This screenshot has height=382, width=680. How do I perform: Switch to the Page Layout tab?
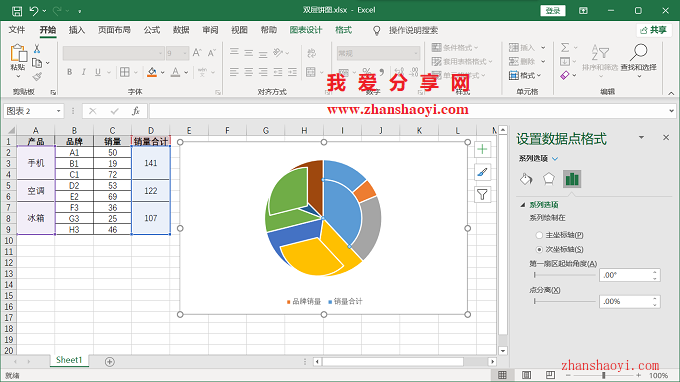(x=114, y=30)
